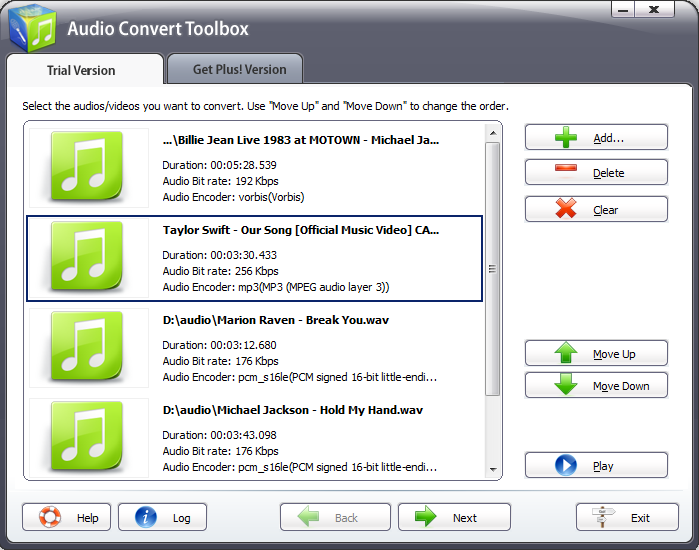Click Duration 00:05:28.539 text
Screen dimensions: 699x550
point(219,165)
